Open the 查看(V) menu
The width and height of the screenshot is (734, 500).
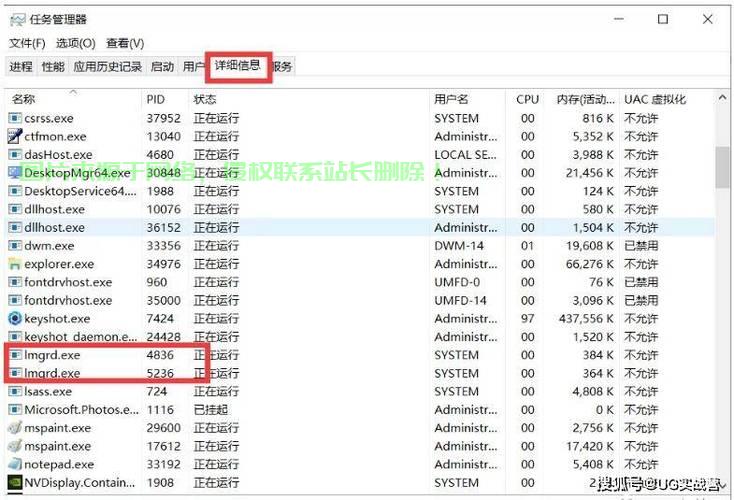click(x=125, y=44)
